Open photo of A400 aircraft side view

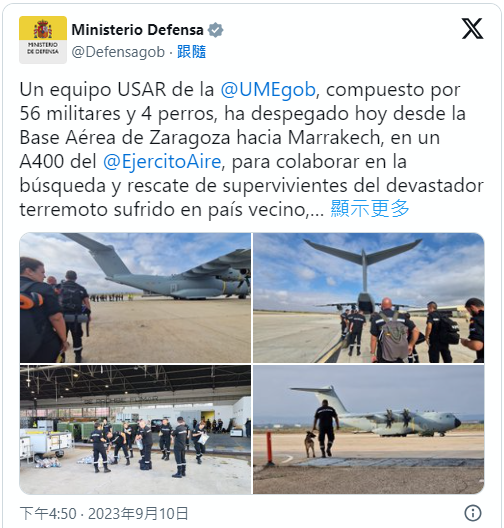click(x=135, y=298)
